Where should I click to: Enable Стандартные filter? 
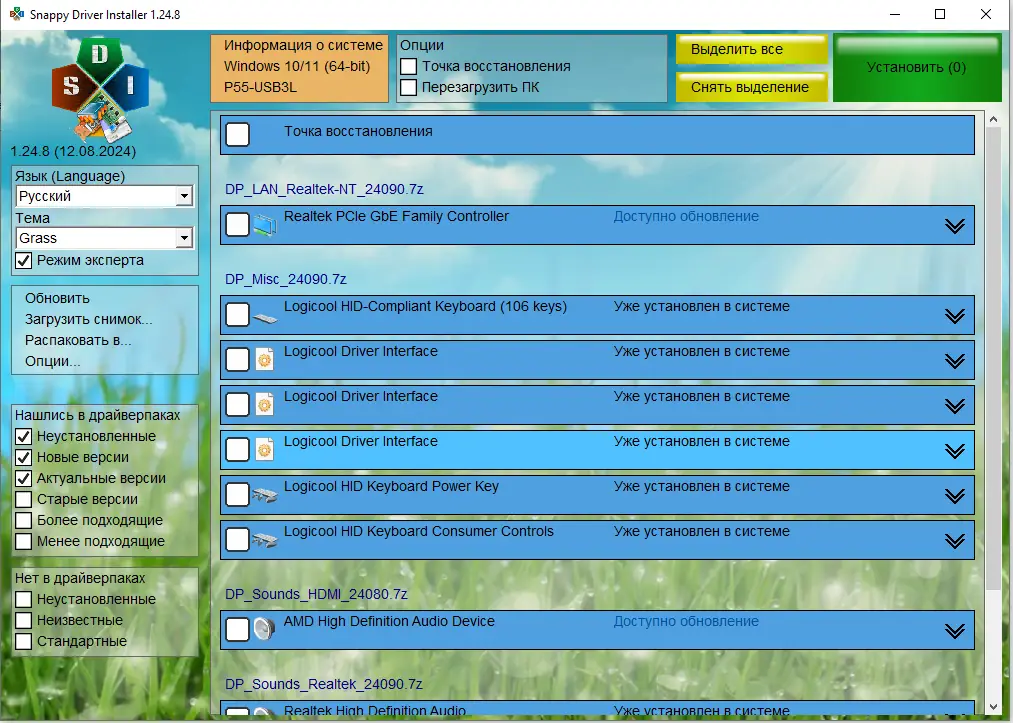(23, 642)
